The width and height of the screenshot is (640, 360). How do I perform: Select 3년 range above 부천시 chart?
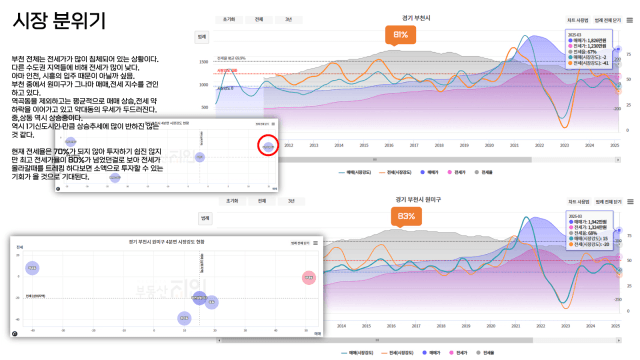coord(289,20)
